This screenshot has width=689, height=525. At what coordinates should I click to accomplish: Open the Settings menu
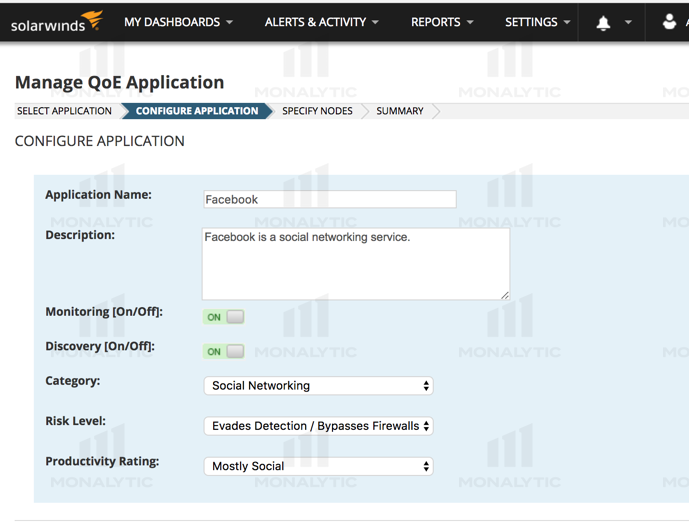click(x=537, y=22)
